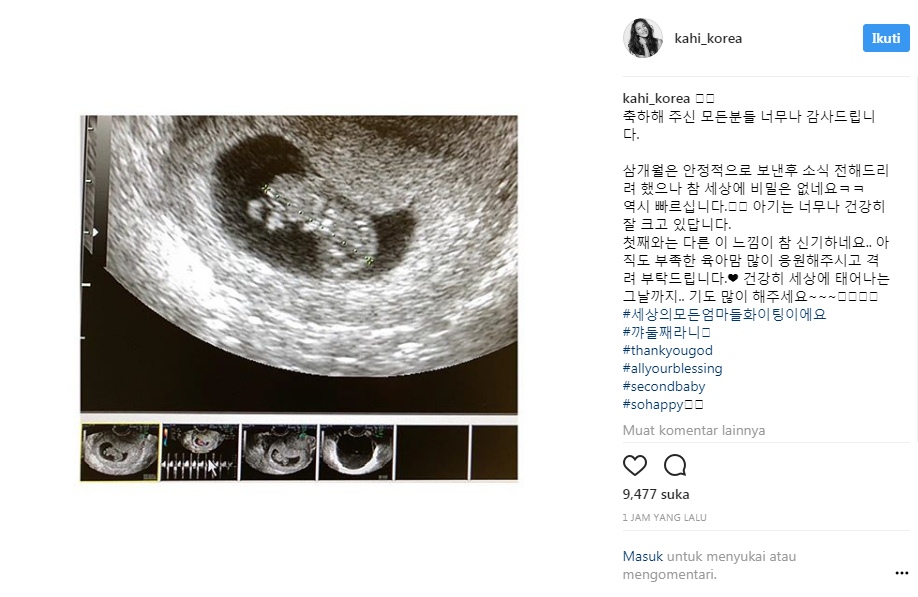Open the three-dots more options menu
The height and width of the screenshot is (597, 918).
coord(902,573)
